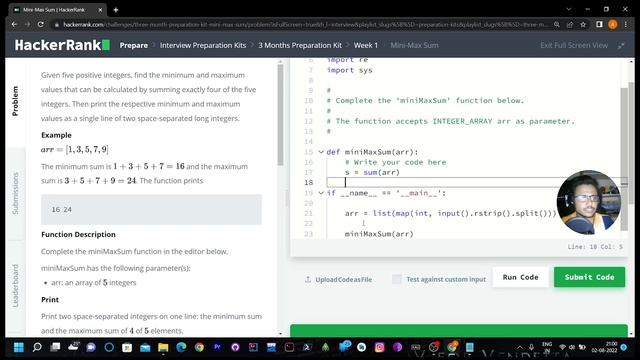
Task: Open 3 Months Preparation Kit breadcrumb
Action: (x=300, y=45)
